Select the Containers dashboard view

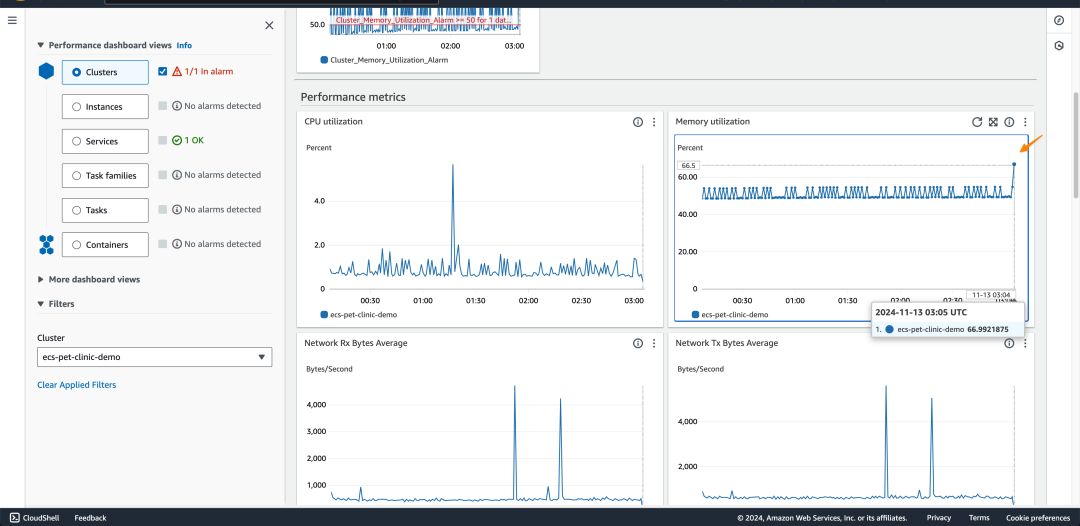(x=105, y=244)
